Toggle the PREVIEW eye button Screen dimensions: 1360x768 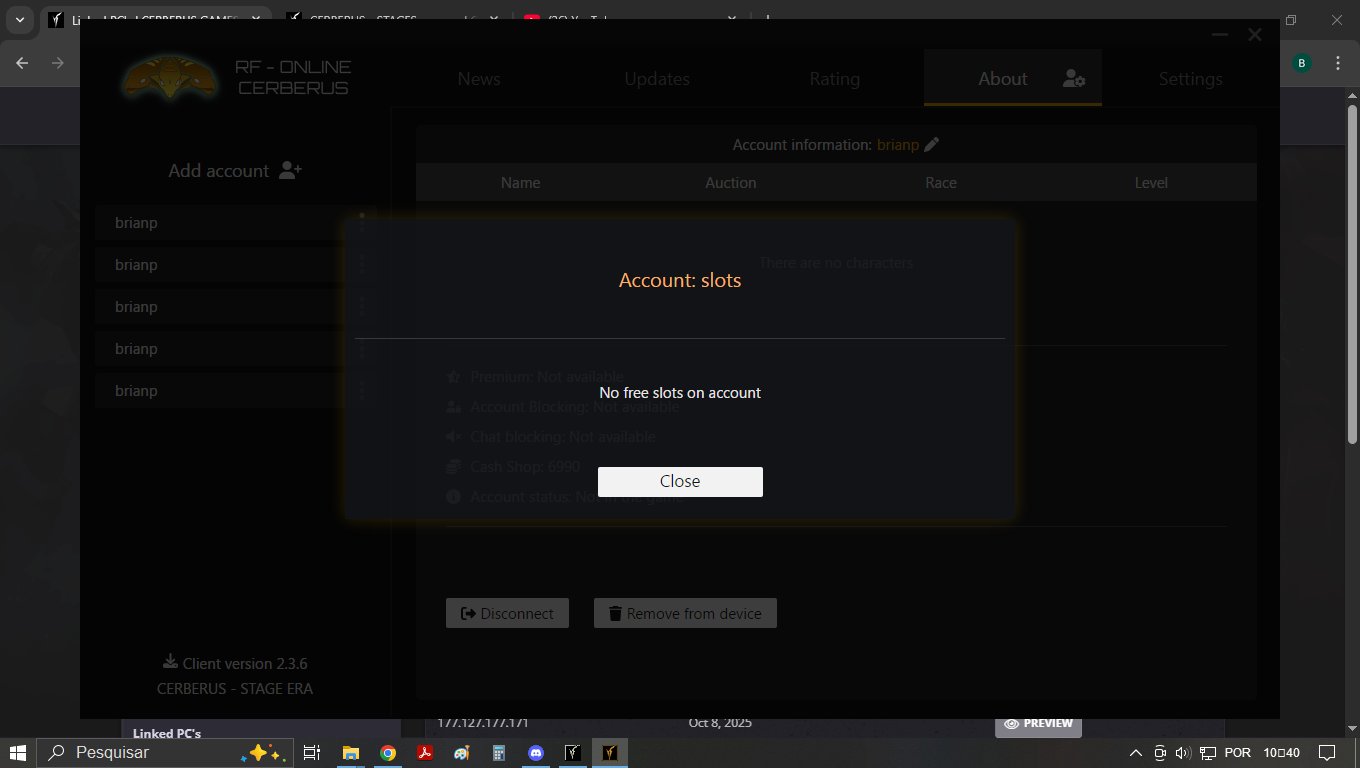click(x=1038, y=723)
